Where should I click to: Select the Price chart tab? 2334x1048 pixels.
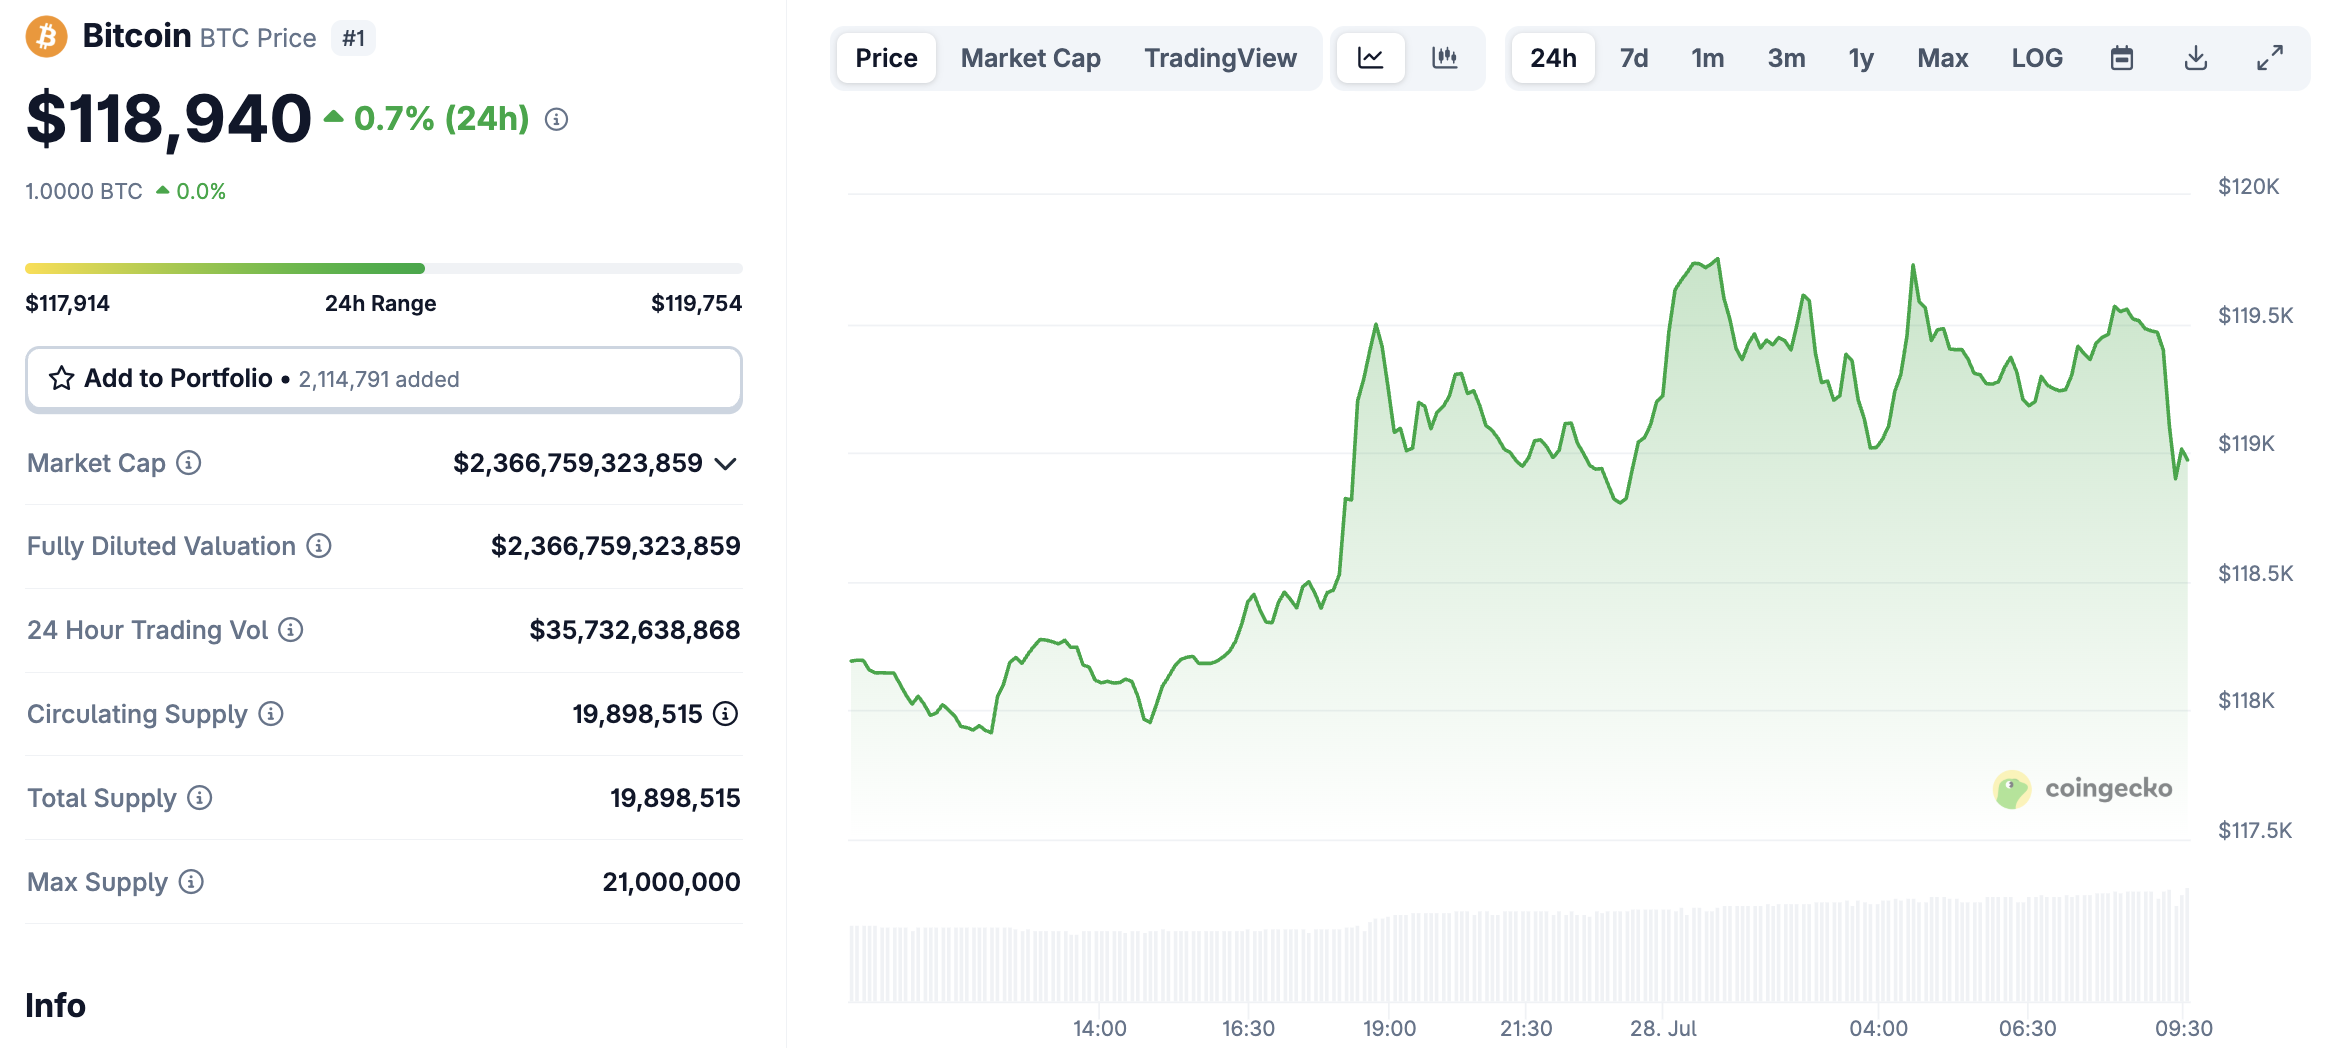coord(886,58)
